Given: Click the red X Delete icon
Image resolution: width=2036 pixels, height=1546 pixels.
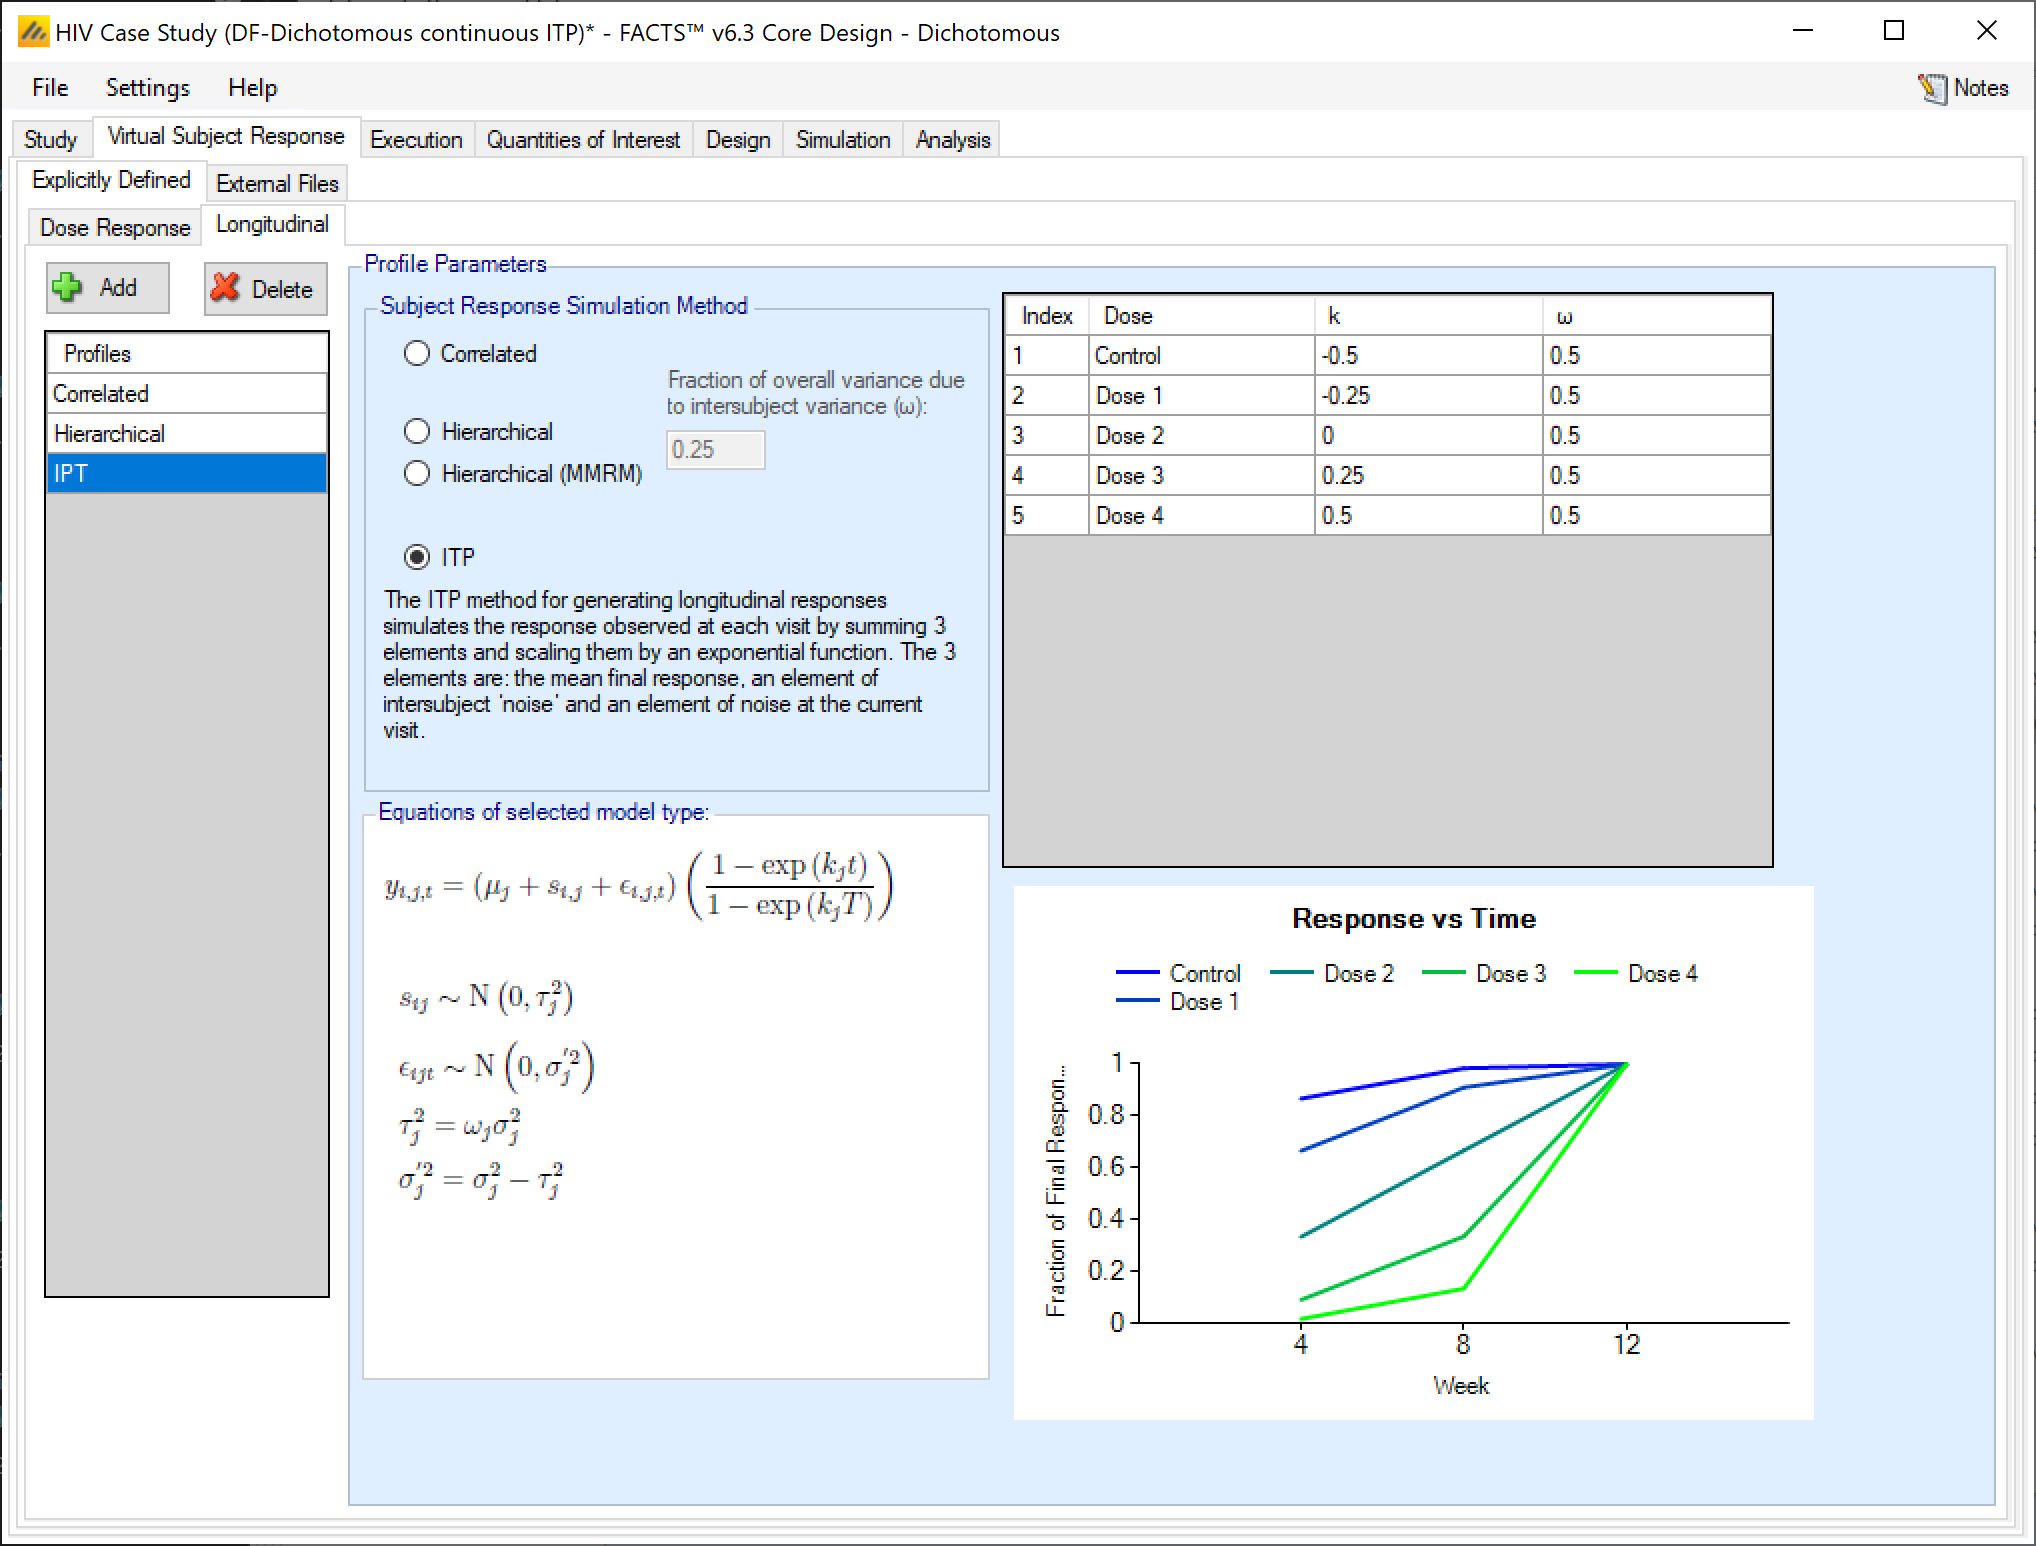Looking at the screenshot, I should (x=226, y=288).
